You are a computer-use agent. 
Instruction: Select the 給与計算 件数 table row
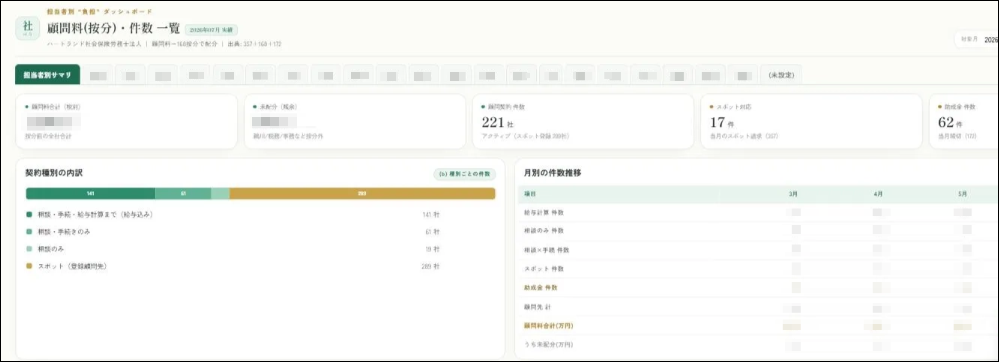coord(759,212)
